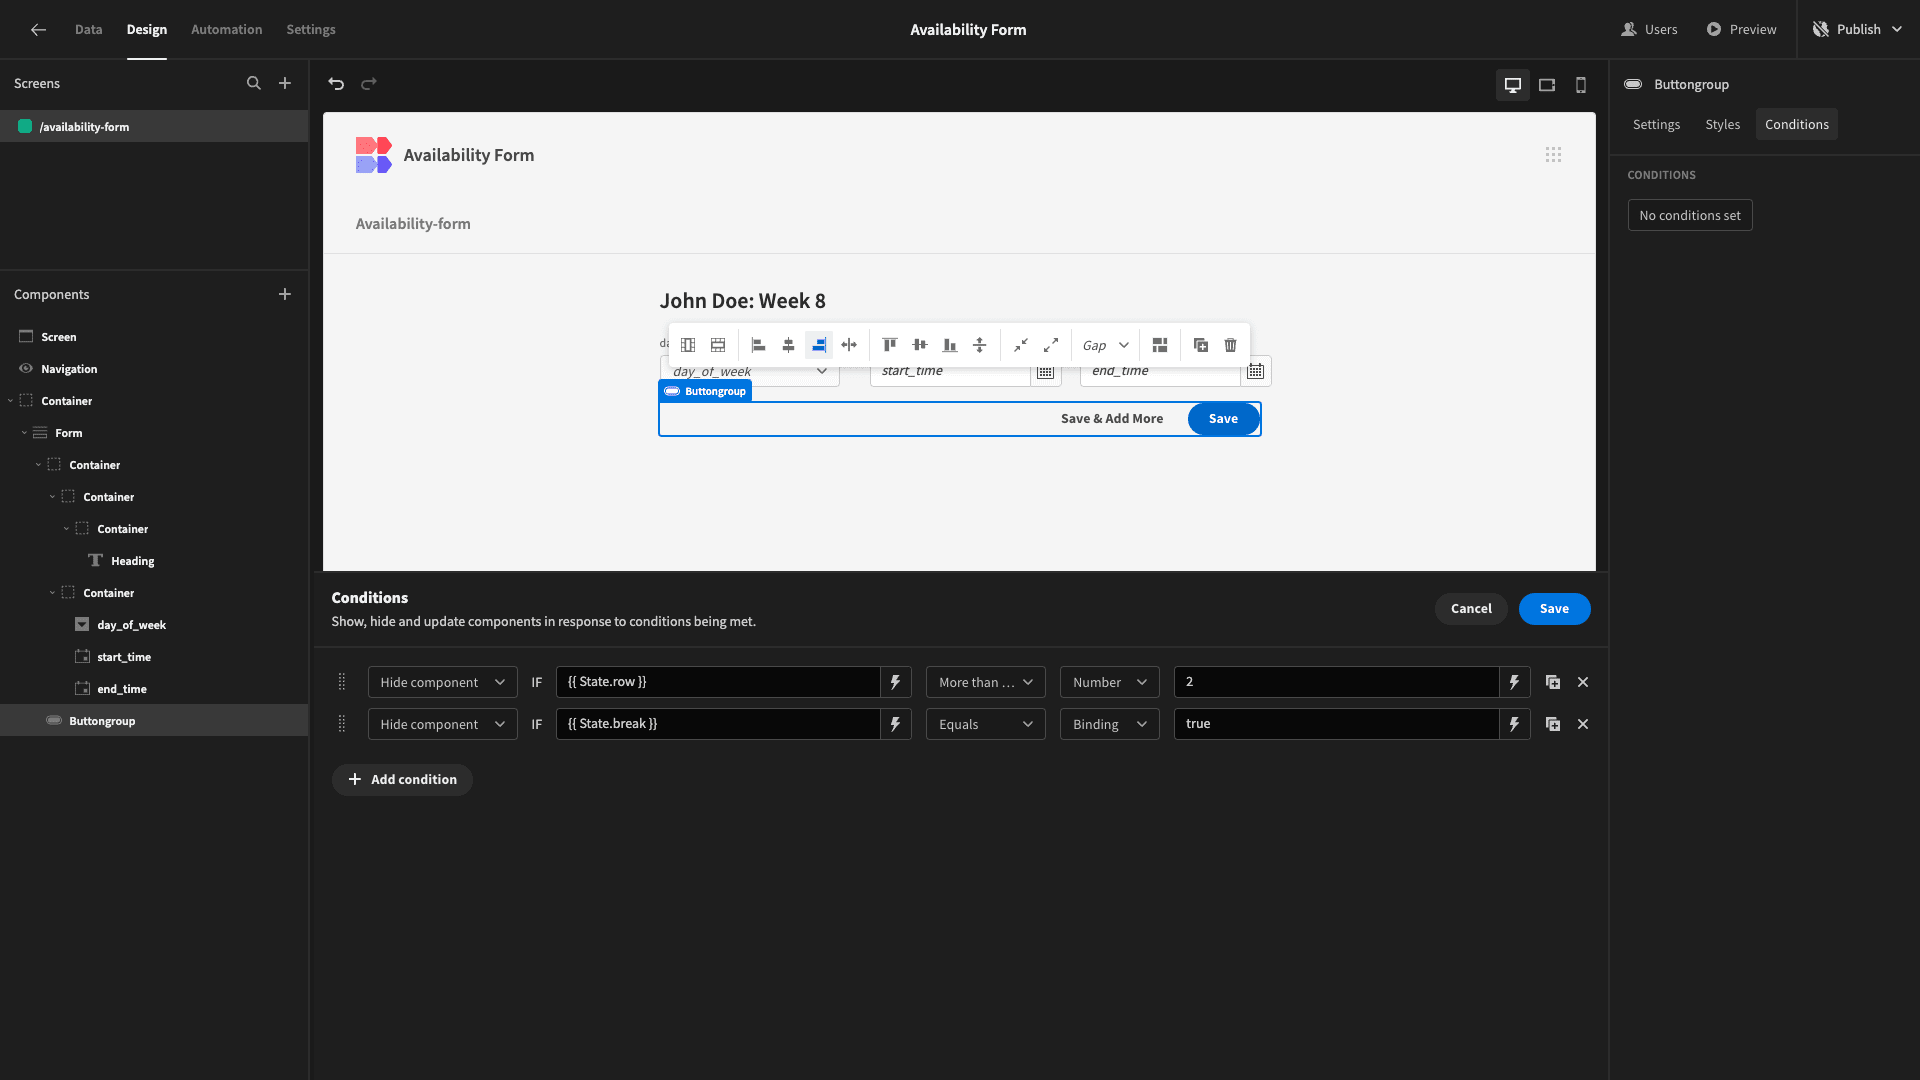Open the Gap dropdown
The width and height of the screenshot is (1920, 1080).
click(1105, 345)
